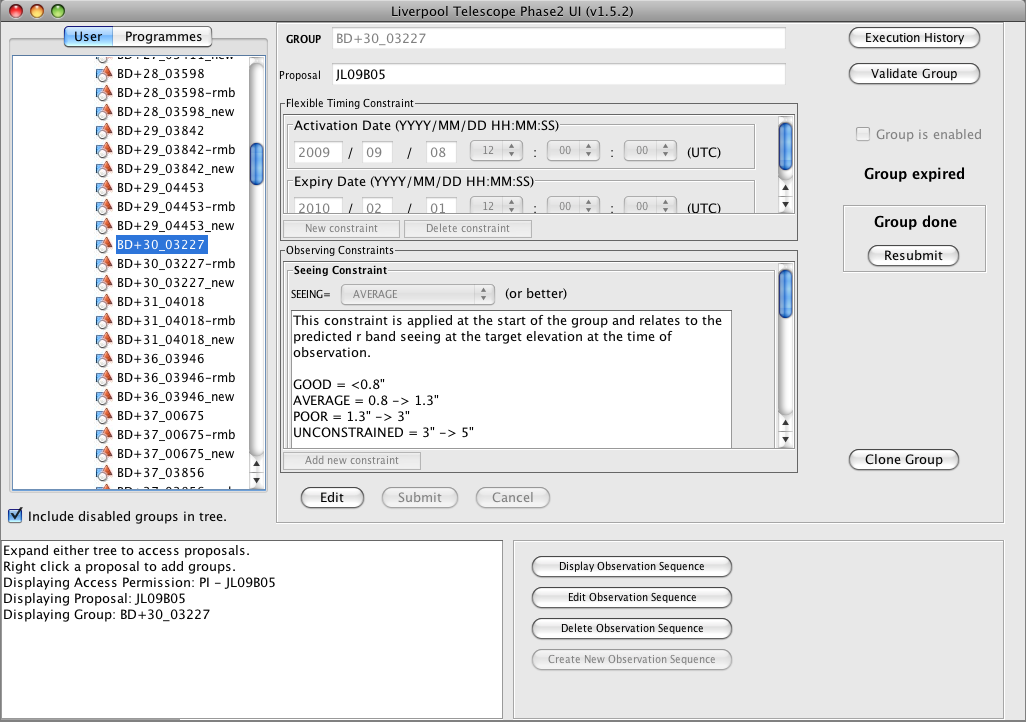This screenshot has width=1026, height=722.
Task: Click the group tree scroll-down arrow
Action: 257,480
